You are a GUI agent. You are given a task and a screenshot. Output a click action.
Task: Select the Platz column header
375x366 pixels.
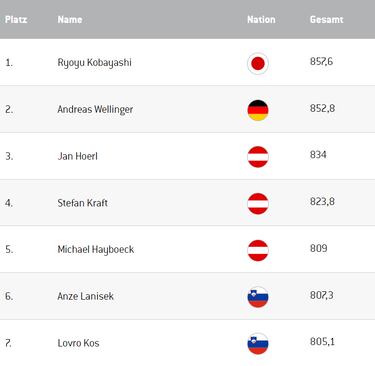point(16,20)
